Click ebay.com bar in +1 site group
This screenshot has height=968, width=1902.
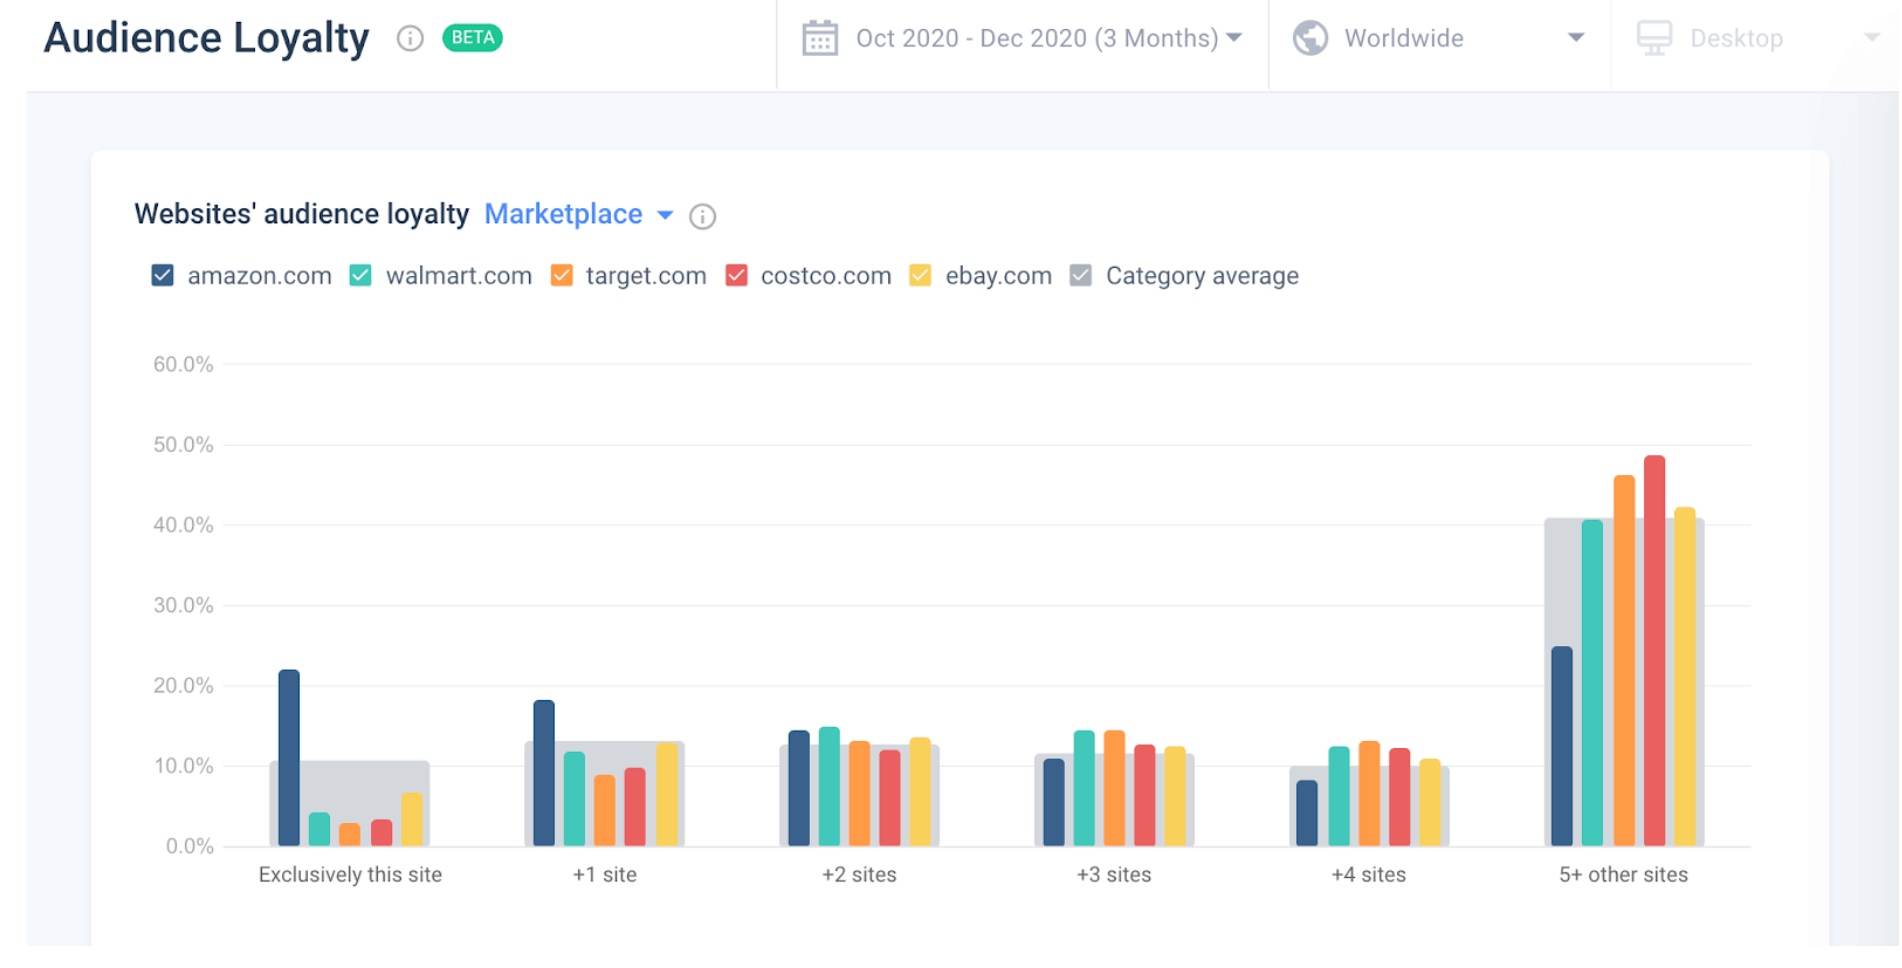click(x=667, y=794)
